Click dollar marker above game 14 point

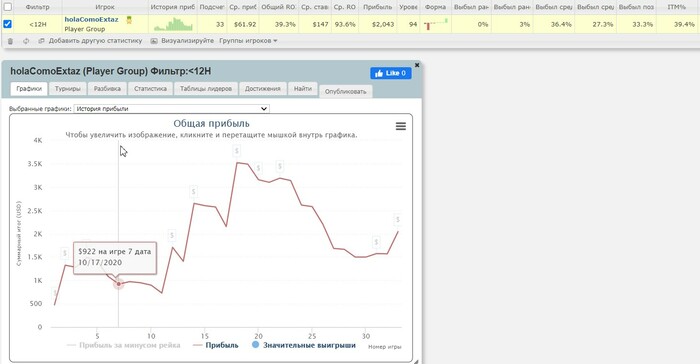pyautogui.click(x=193, y=192)
